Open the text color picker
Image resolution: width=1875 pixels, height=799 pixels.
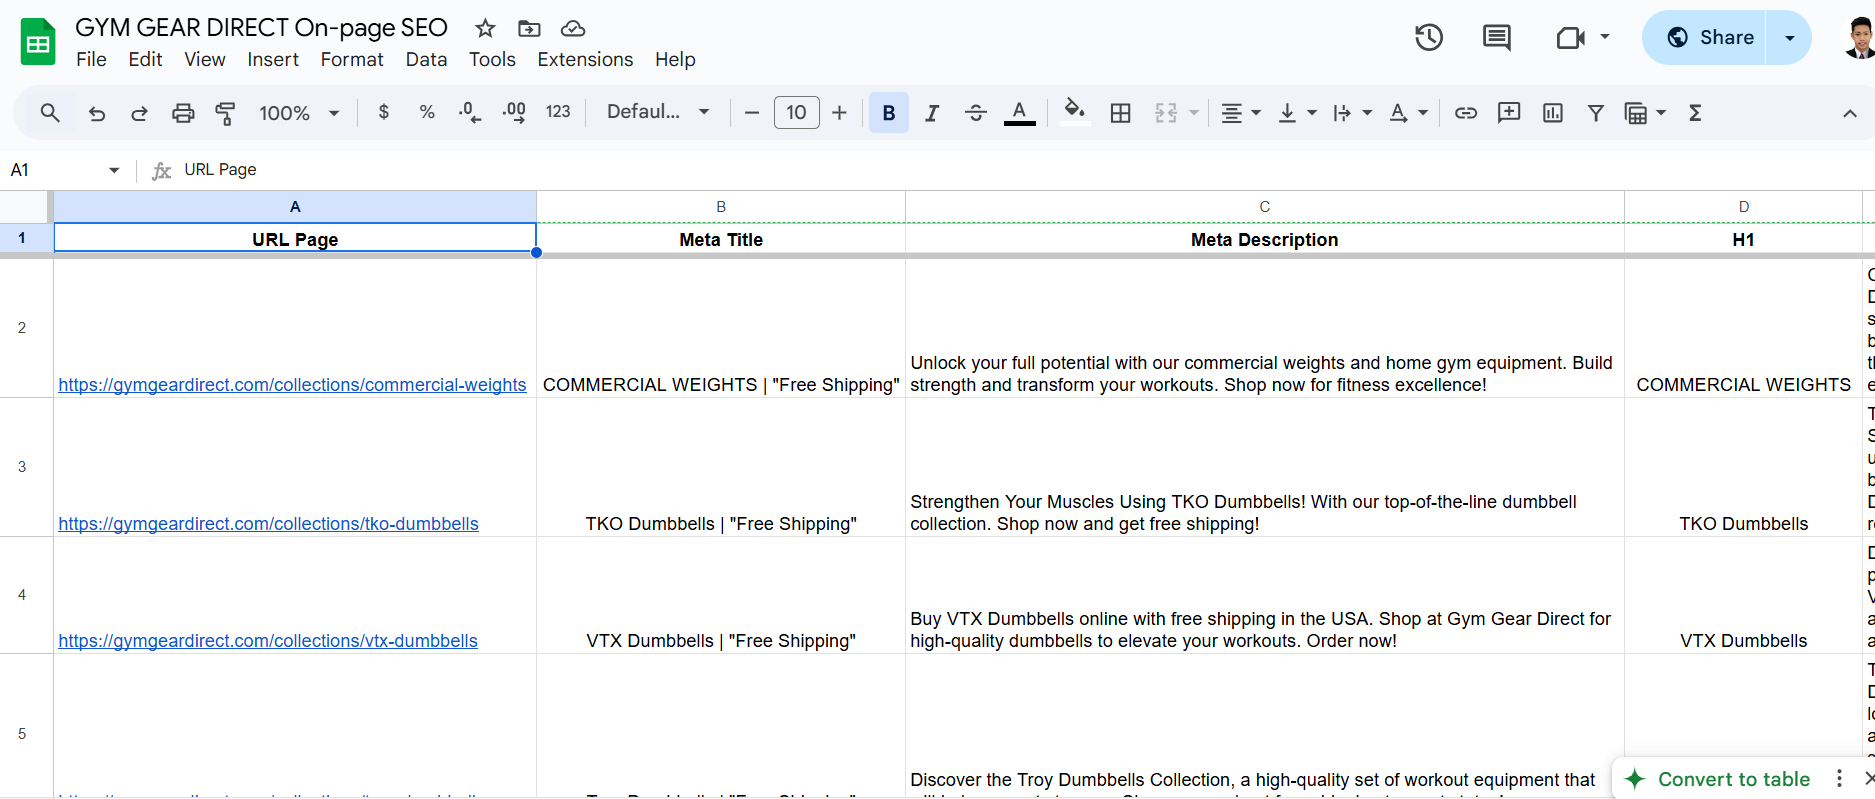pos(1019,113)
